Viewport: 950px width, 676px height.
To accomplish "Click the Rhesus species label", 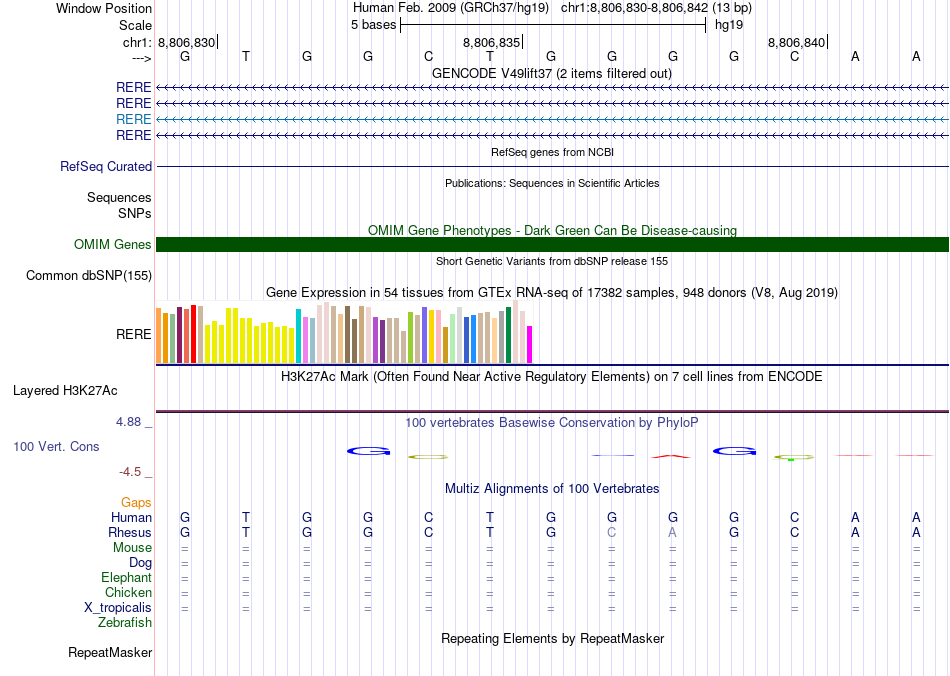I will click(130, 532).
